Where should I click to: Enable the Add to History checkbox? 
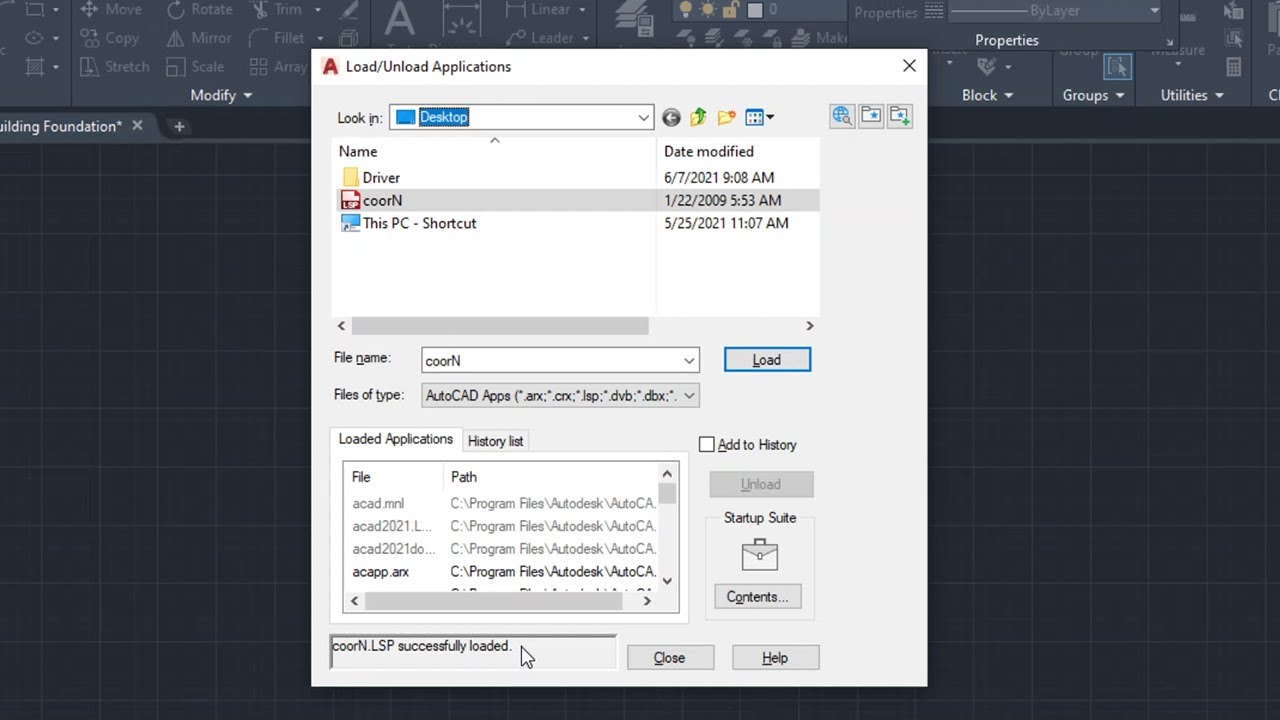tap(707, 445)
